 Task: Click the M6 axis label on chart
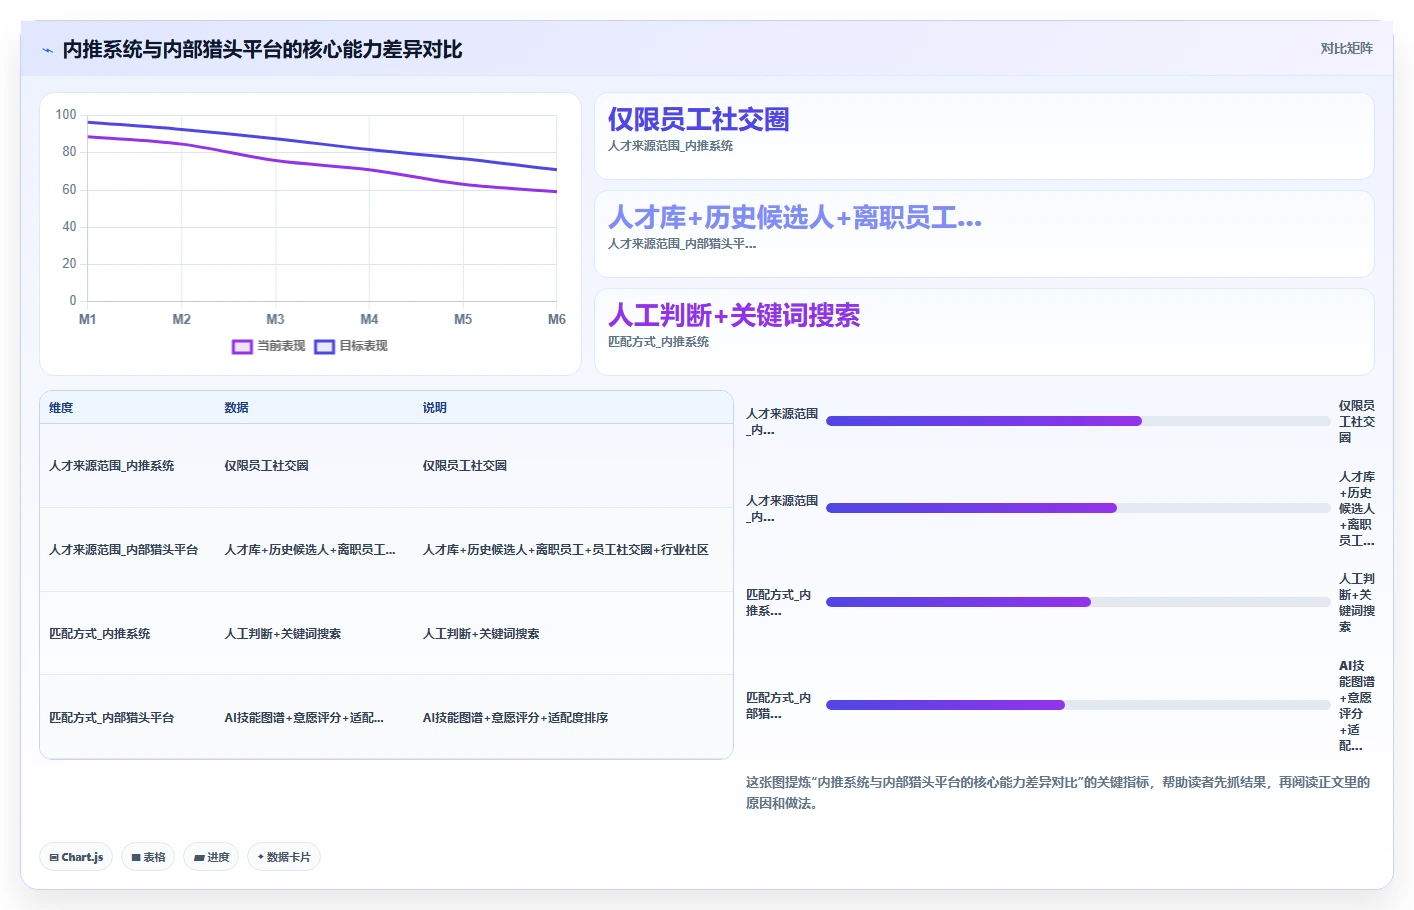click(557, 320)
